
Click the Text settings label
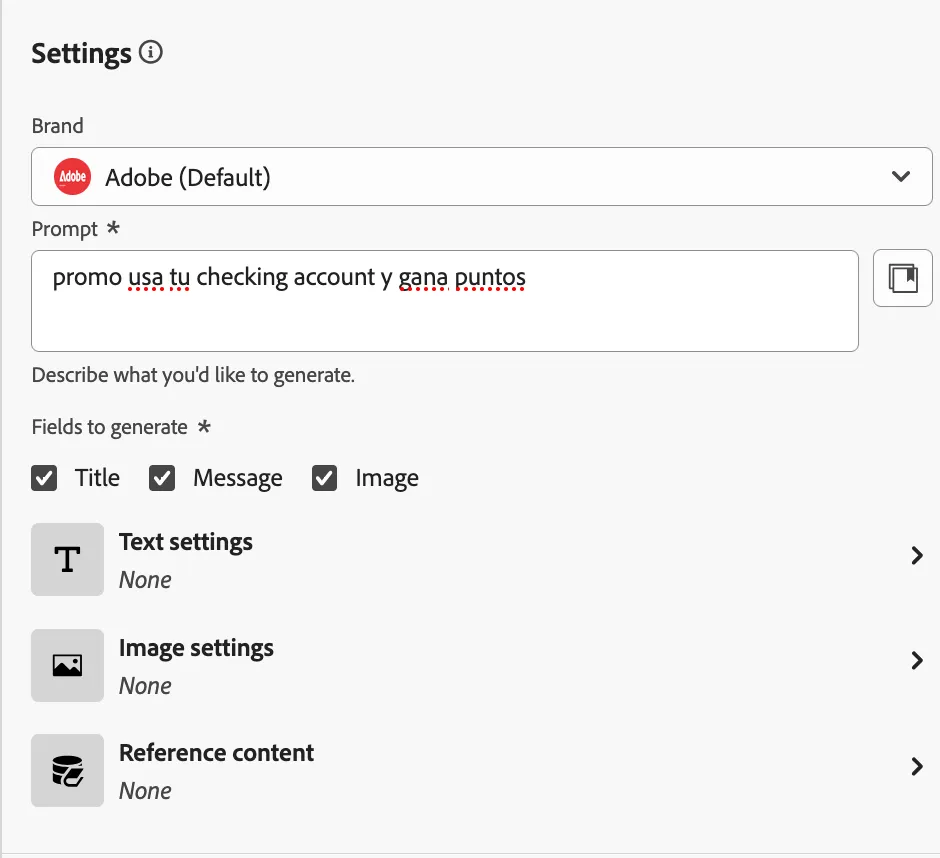[x=186, y=542]
